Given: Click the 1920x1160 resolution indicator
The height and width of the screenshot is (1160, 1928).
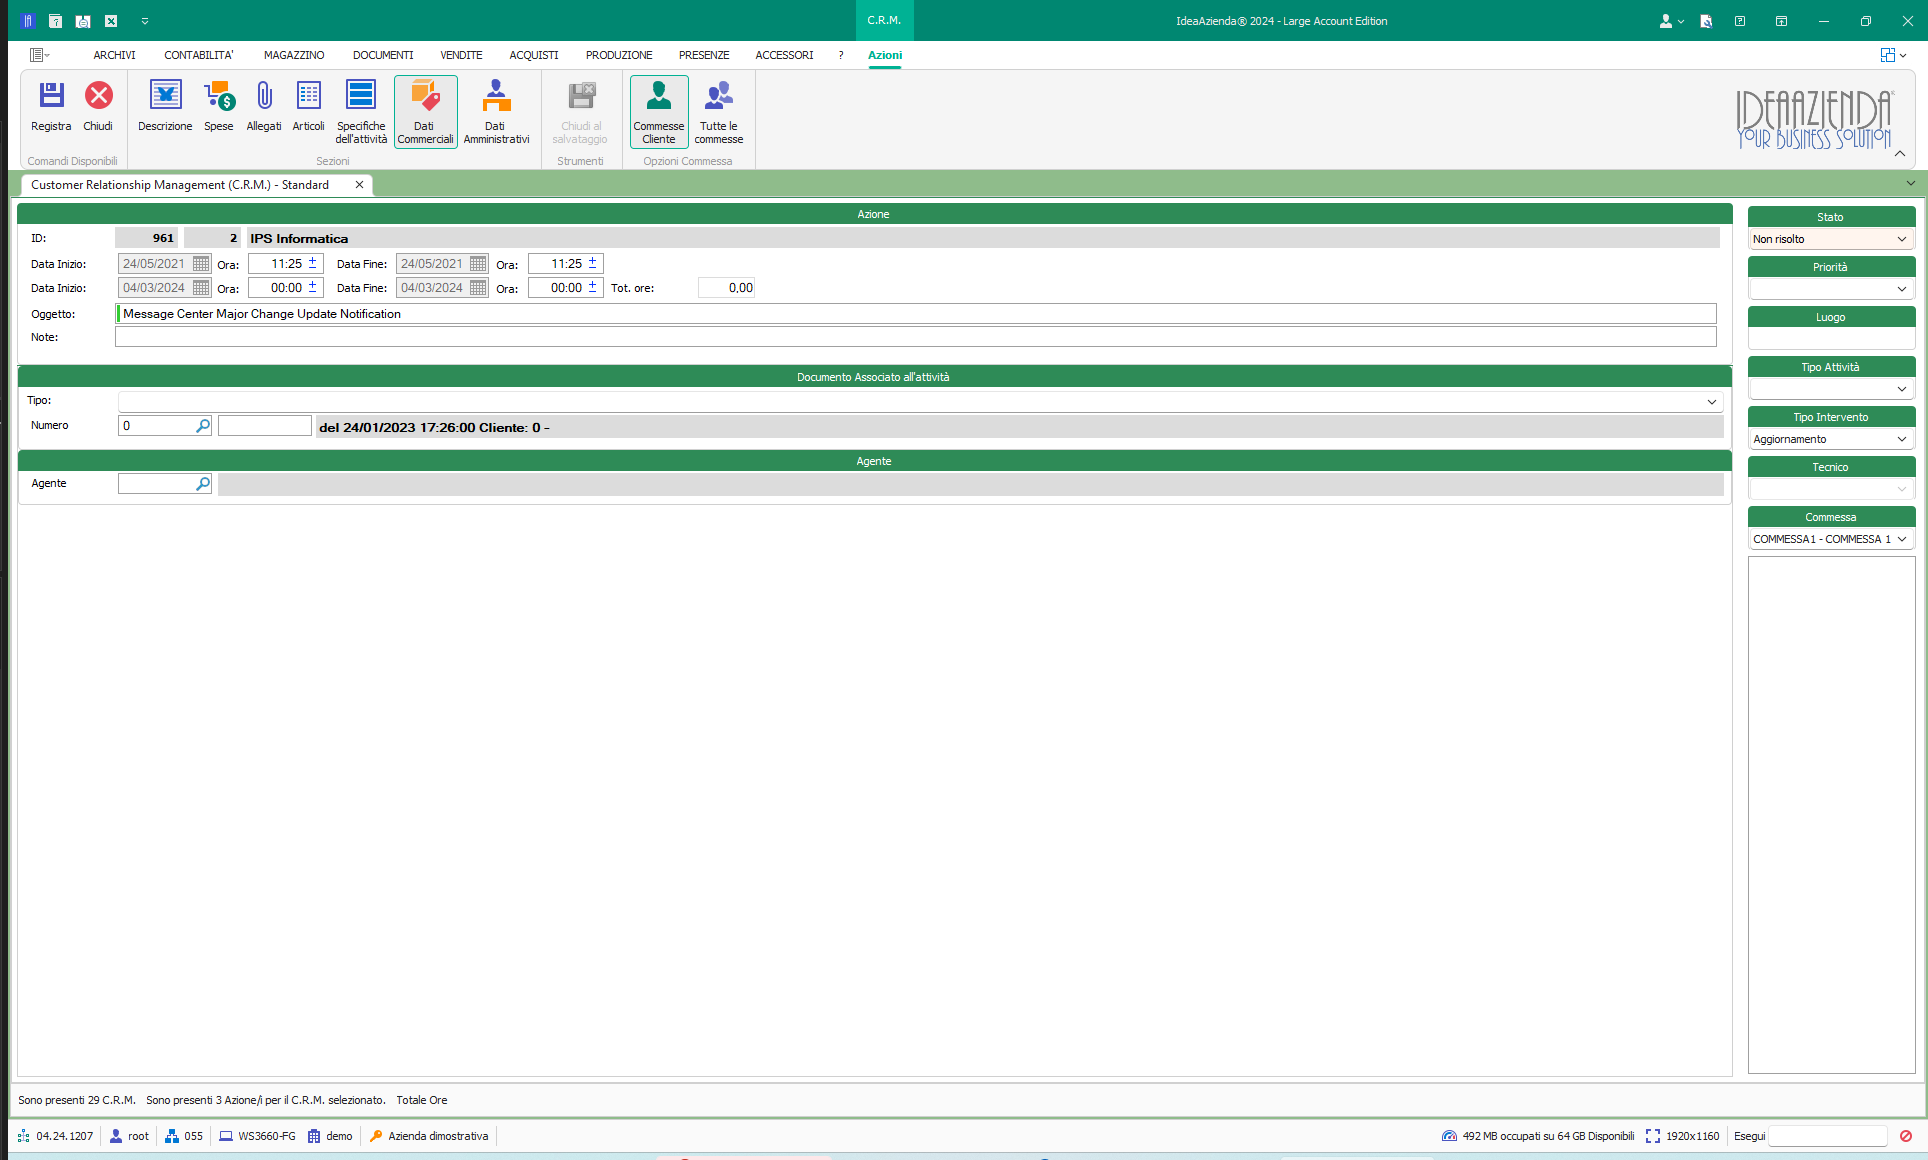Looking at the screenshot, I should pyautogui.click(x=1682, y=1136).
